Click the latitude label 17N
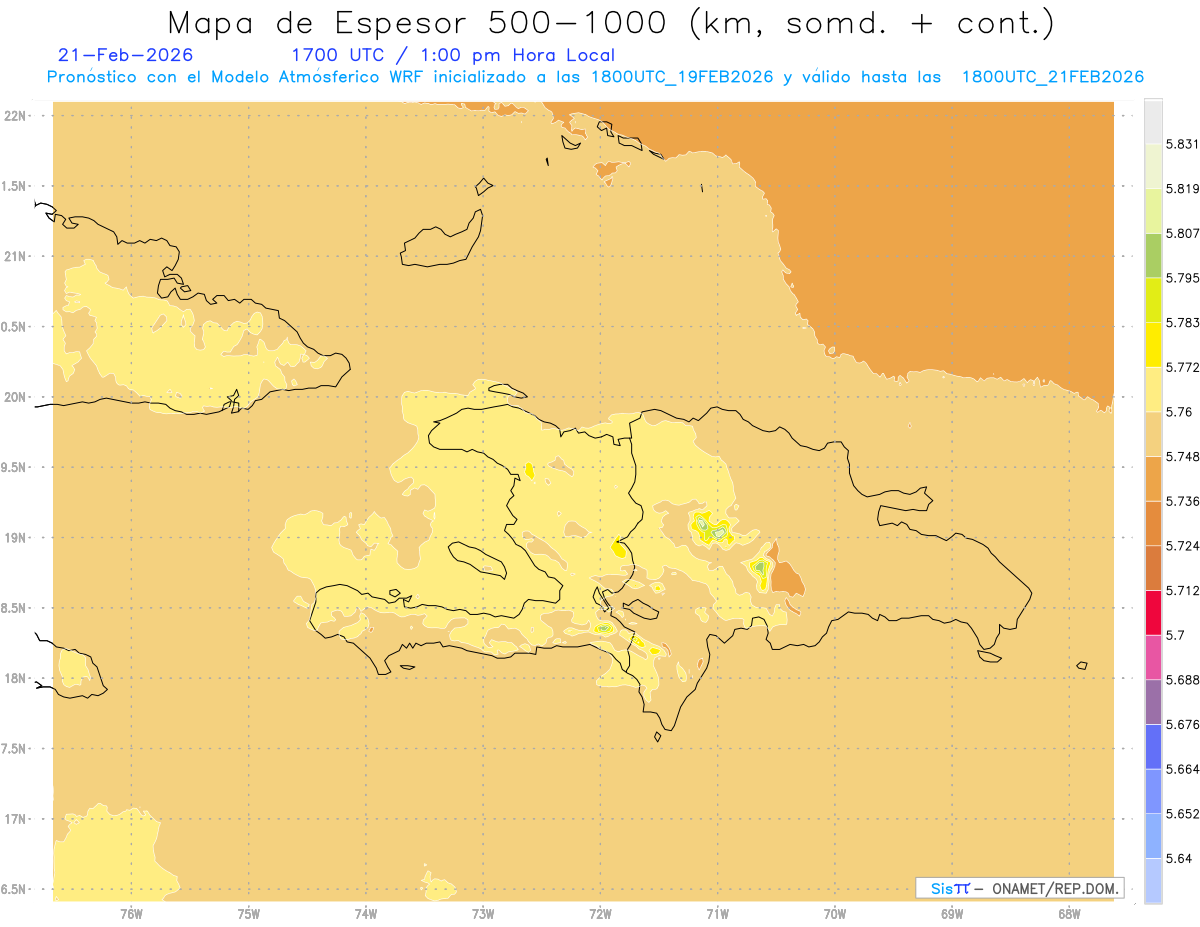Screen dimensions: 1200x927 (x=16, y=819)
